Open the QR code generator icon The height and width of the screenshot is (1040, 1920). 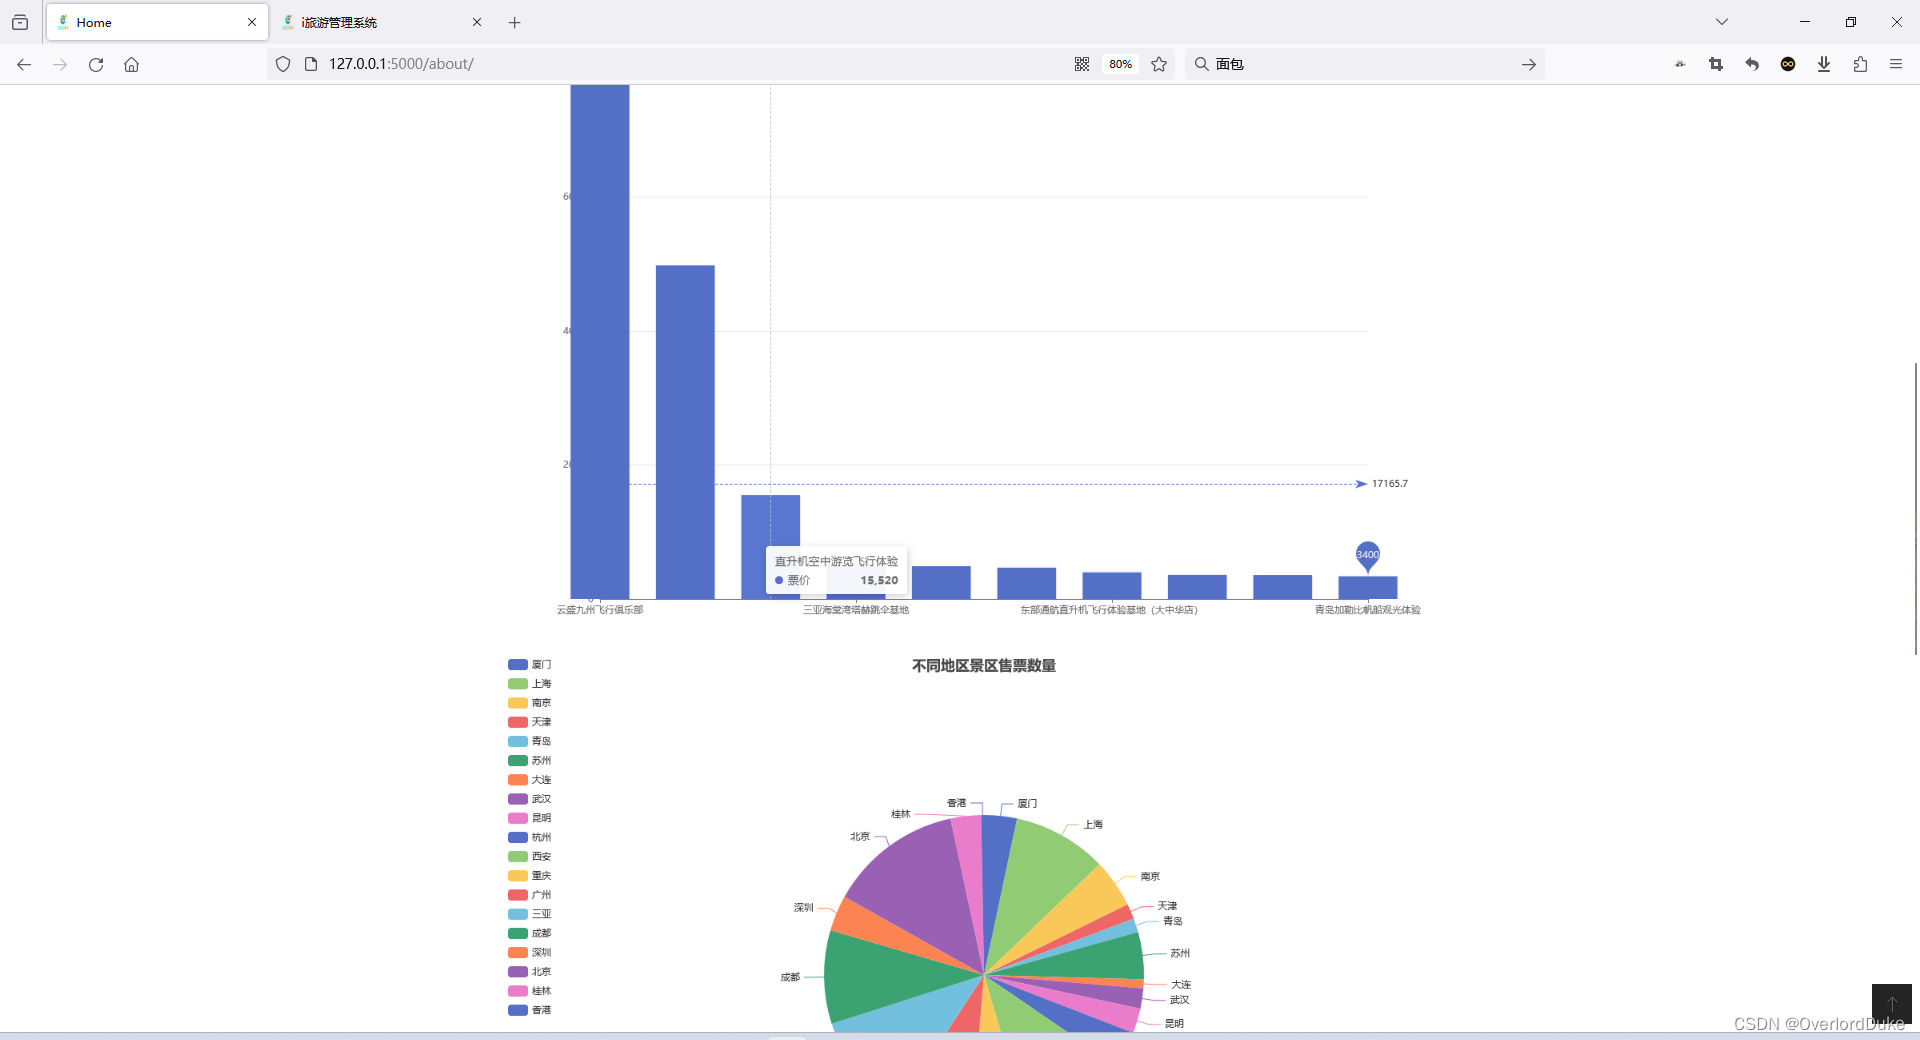pyautogui.click(x=1082, y=64)
